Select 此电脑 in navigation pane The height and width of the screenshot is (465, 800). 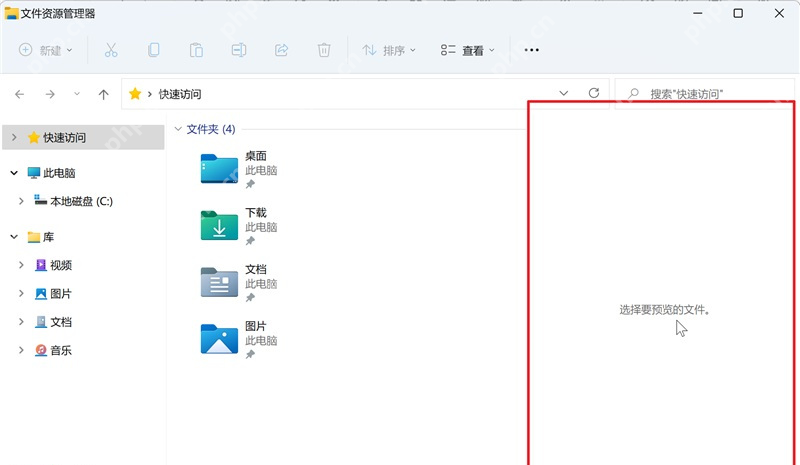click(x=52, y=173)
